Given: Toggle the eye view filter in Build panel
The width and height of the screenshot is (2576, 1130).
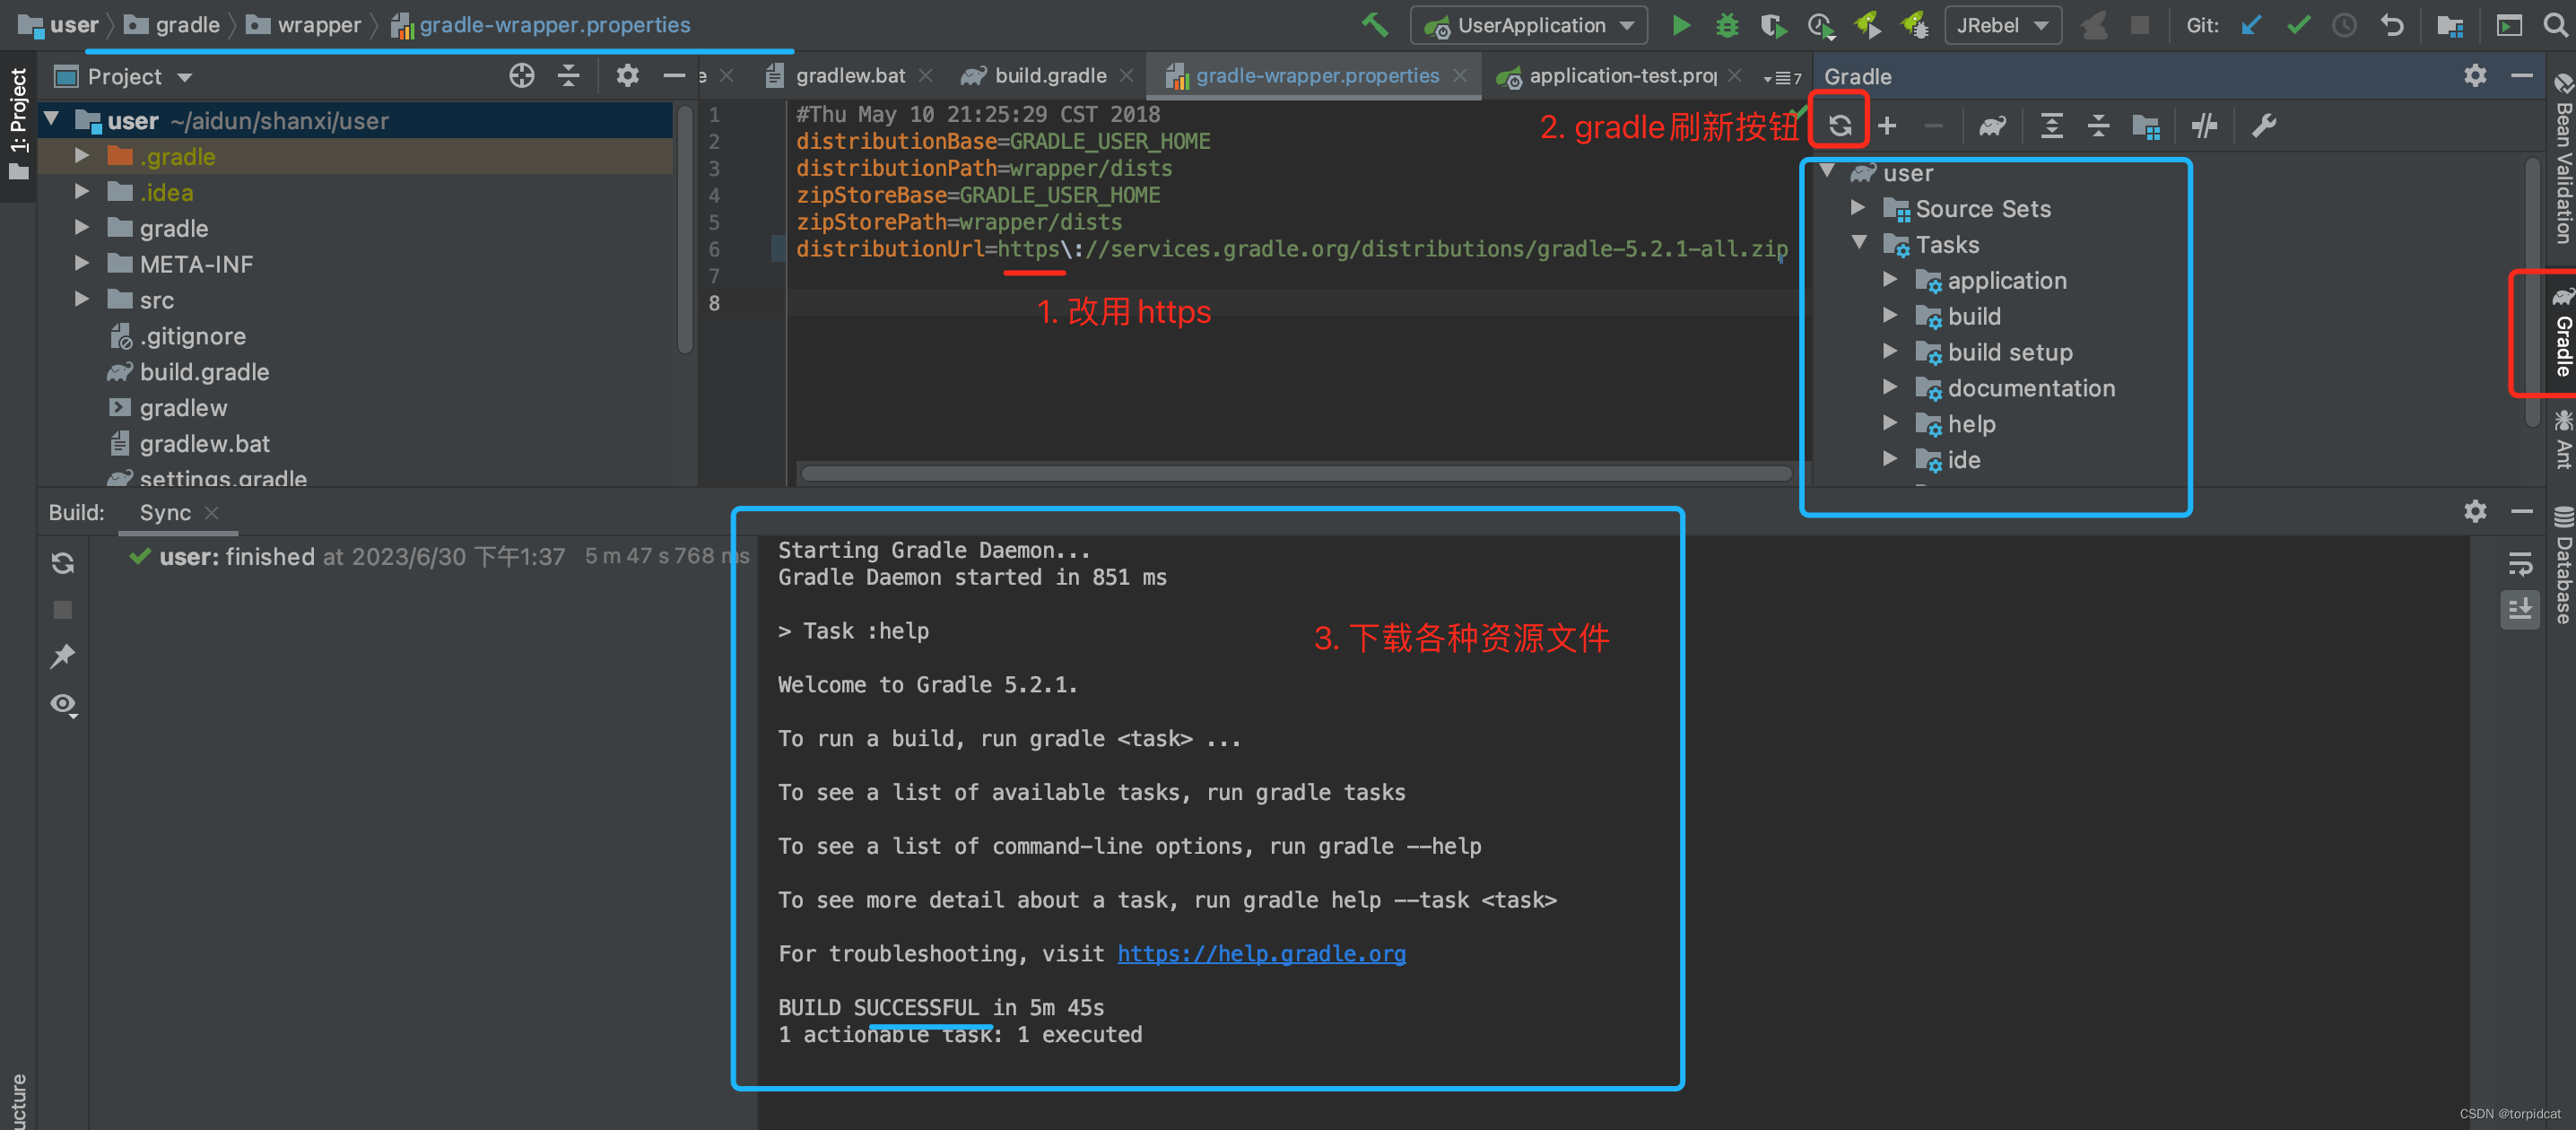Looking at the screenshot, I should [x=63, y=705].
